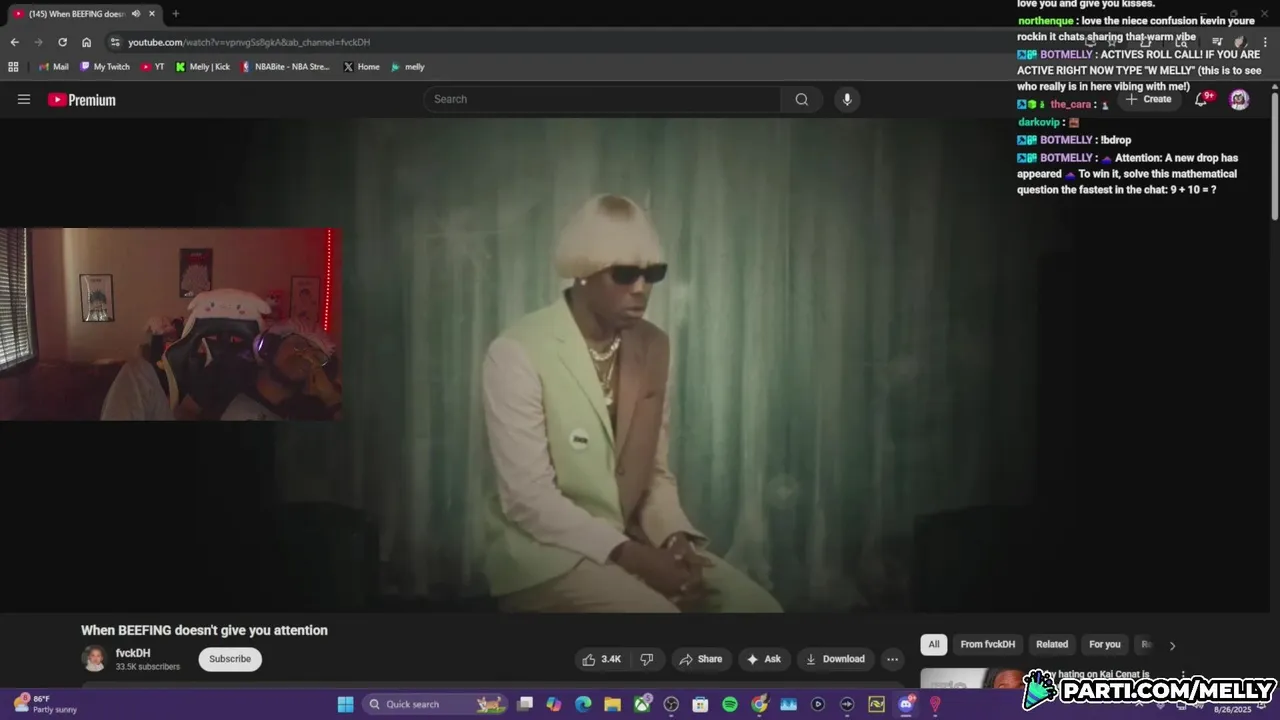The width and height of the screenshot is (1280, 720).
Task: Go to YouTube Premium home logo
Action: [82, 100]
